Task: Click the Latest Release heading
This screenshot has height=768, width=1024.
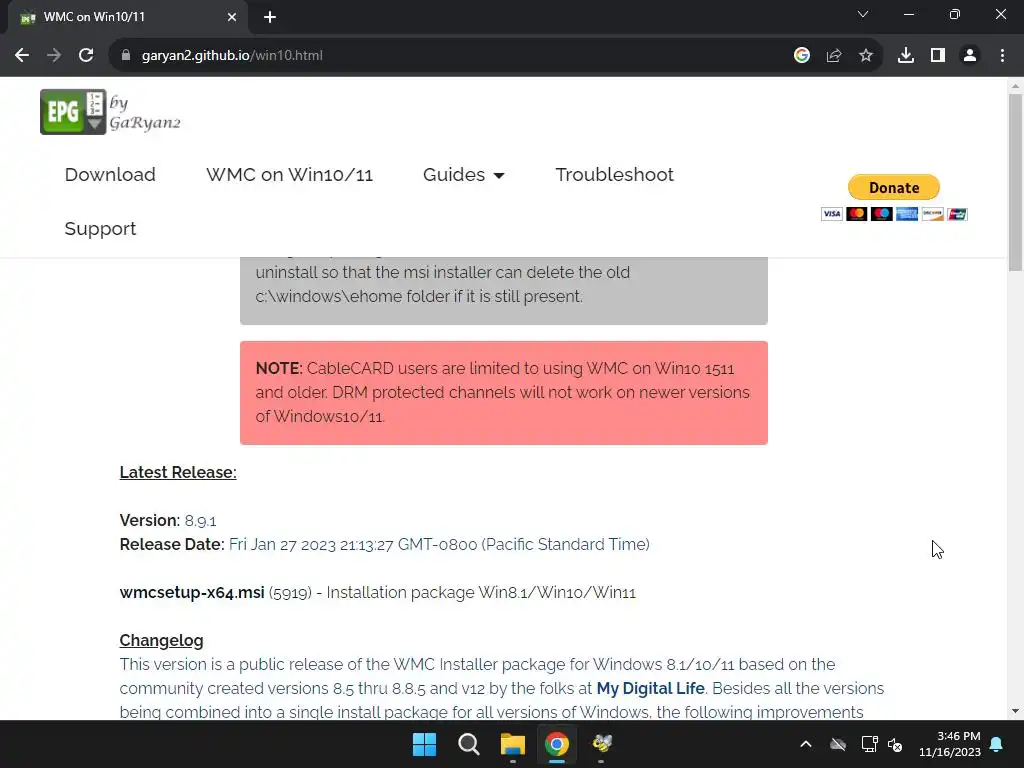Action: 178,472
